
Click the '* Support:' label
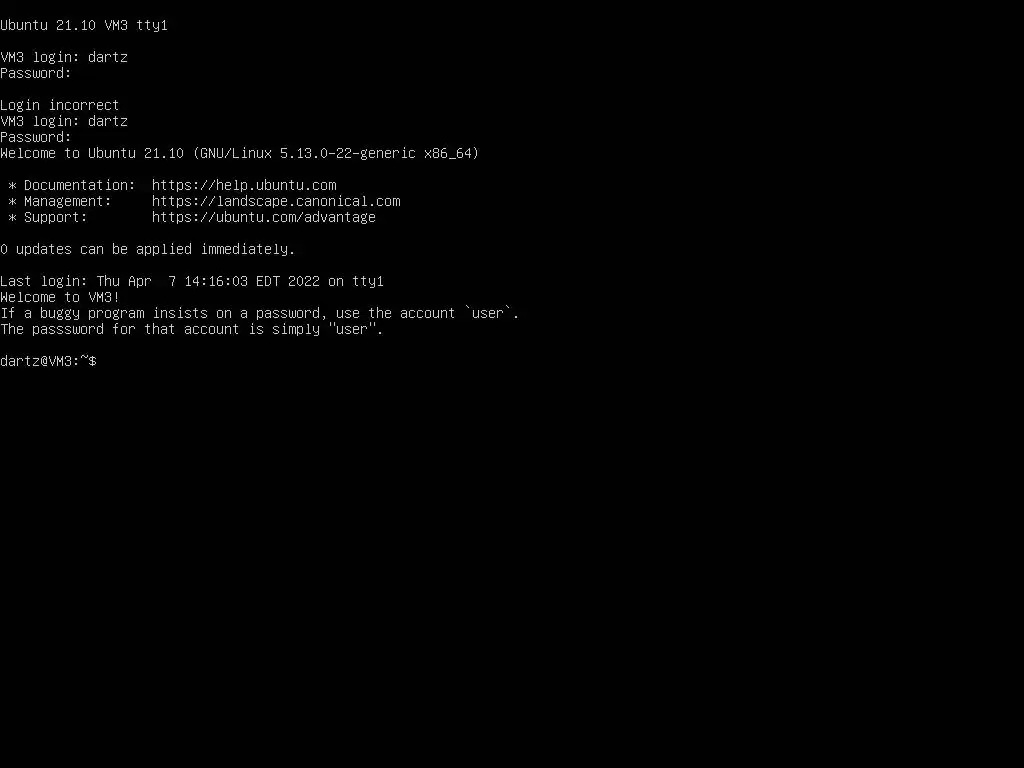(48, 217)
